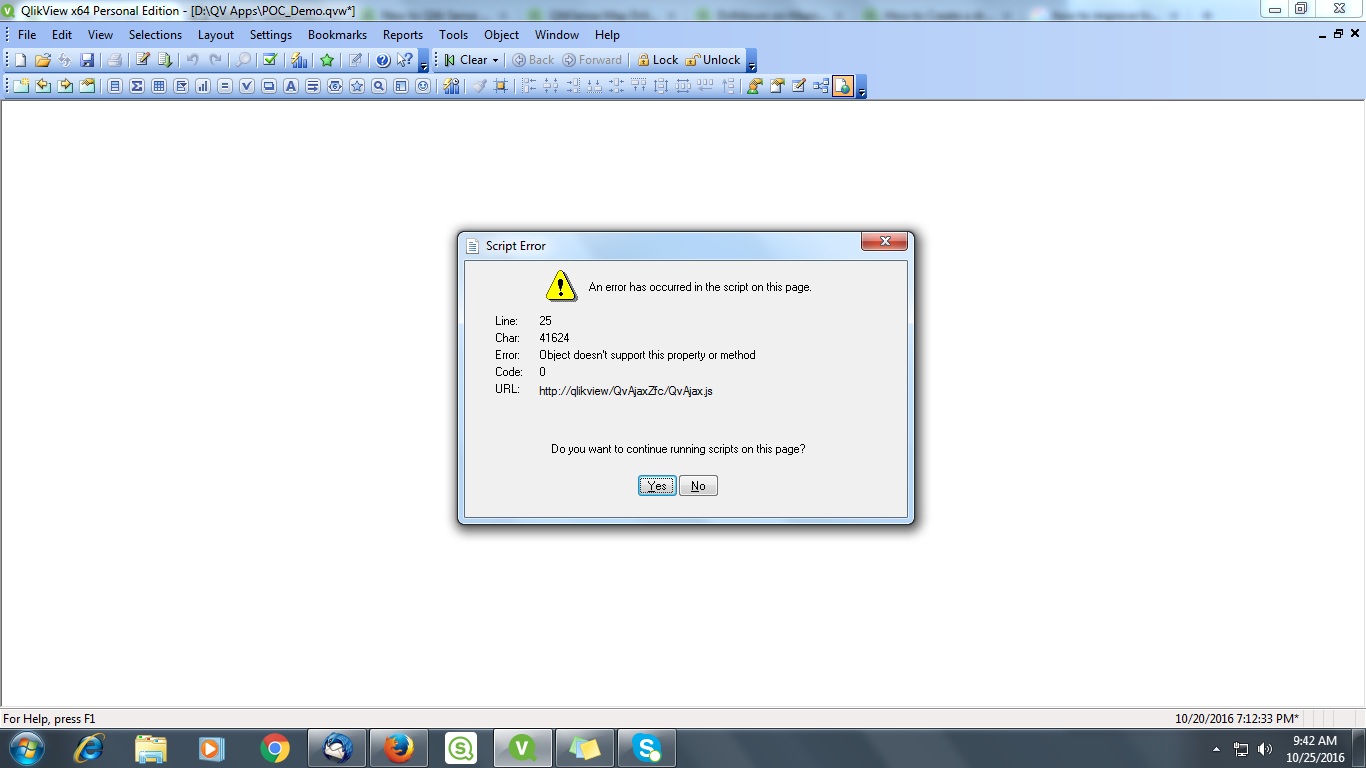Open the Selections menu
The width and height of the screenshot is (1366, 768).
pyautogui.click(x=155, y=34)
